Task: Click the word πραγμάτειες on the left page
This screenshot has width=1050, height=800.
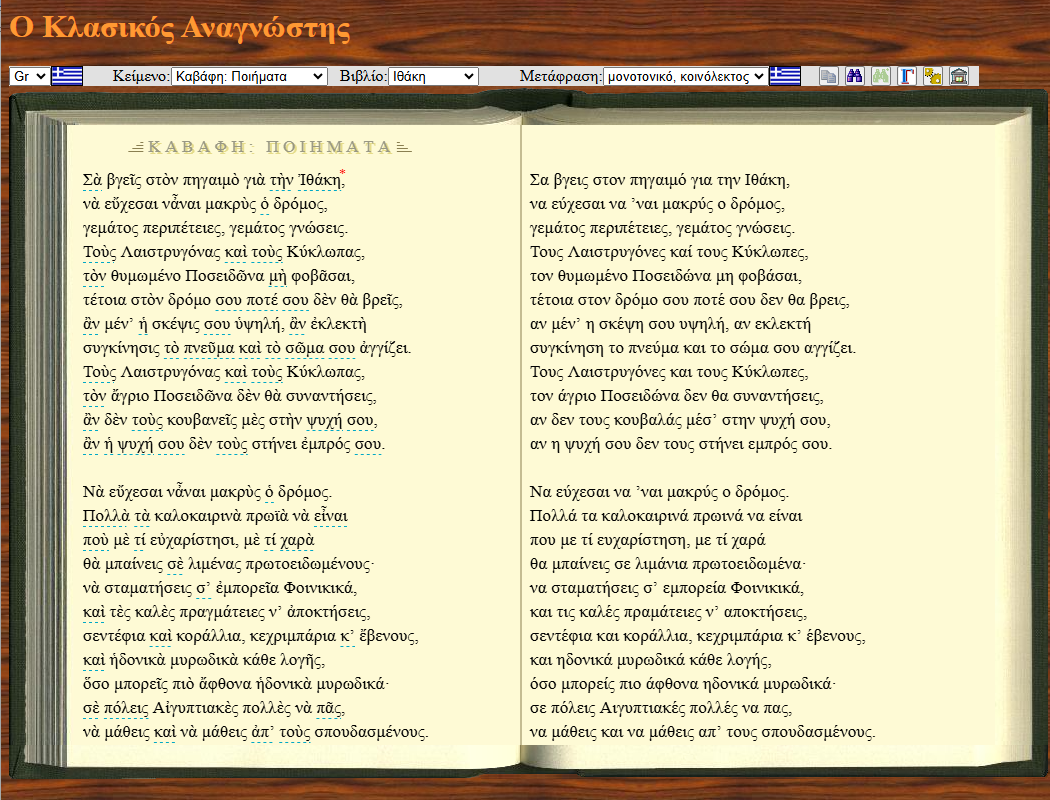Action: tap(223, 613)
